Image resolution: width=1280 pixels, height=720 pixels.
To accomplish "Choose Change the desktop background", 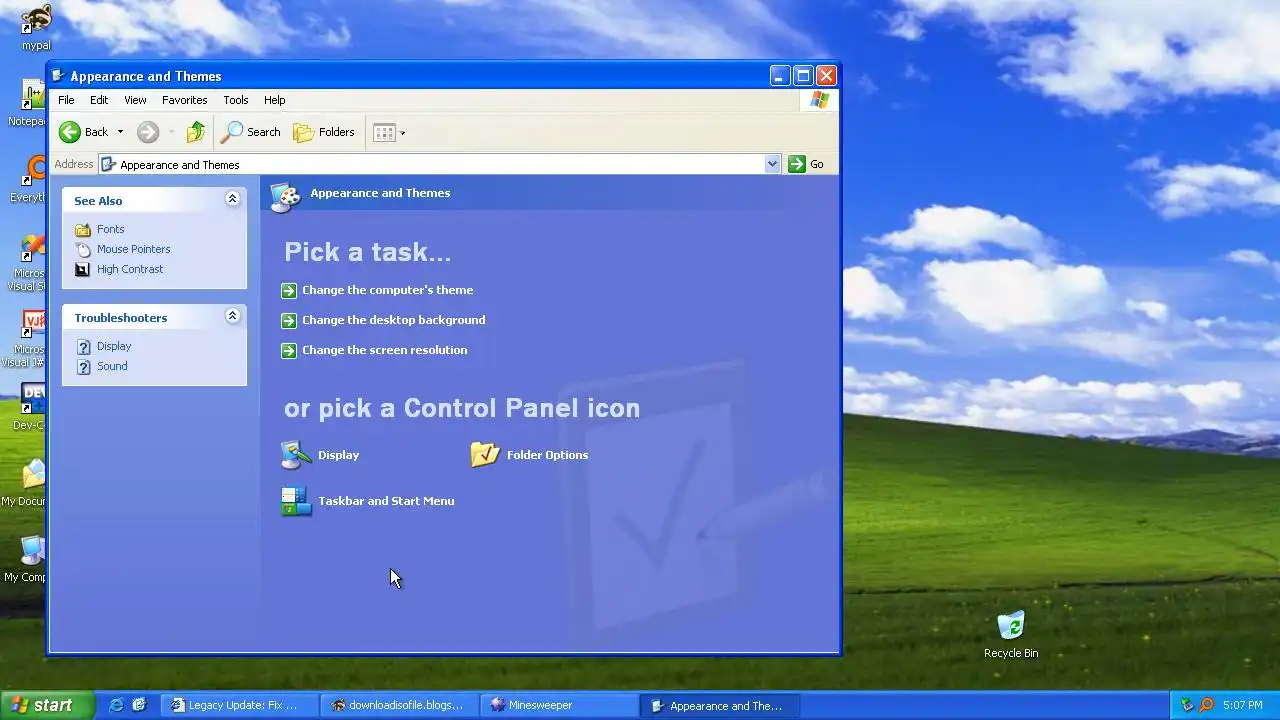I will (394, 320).
